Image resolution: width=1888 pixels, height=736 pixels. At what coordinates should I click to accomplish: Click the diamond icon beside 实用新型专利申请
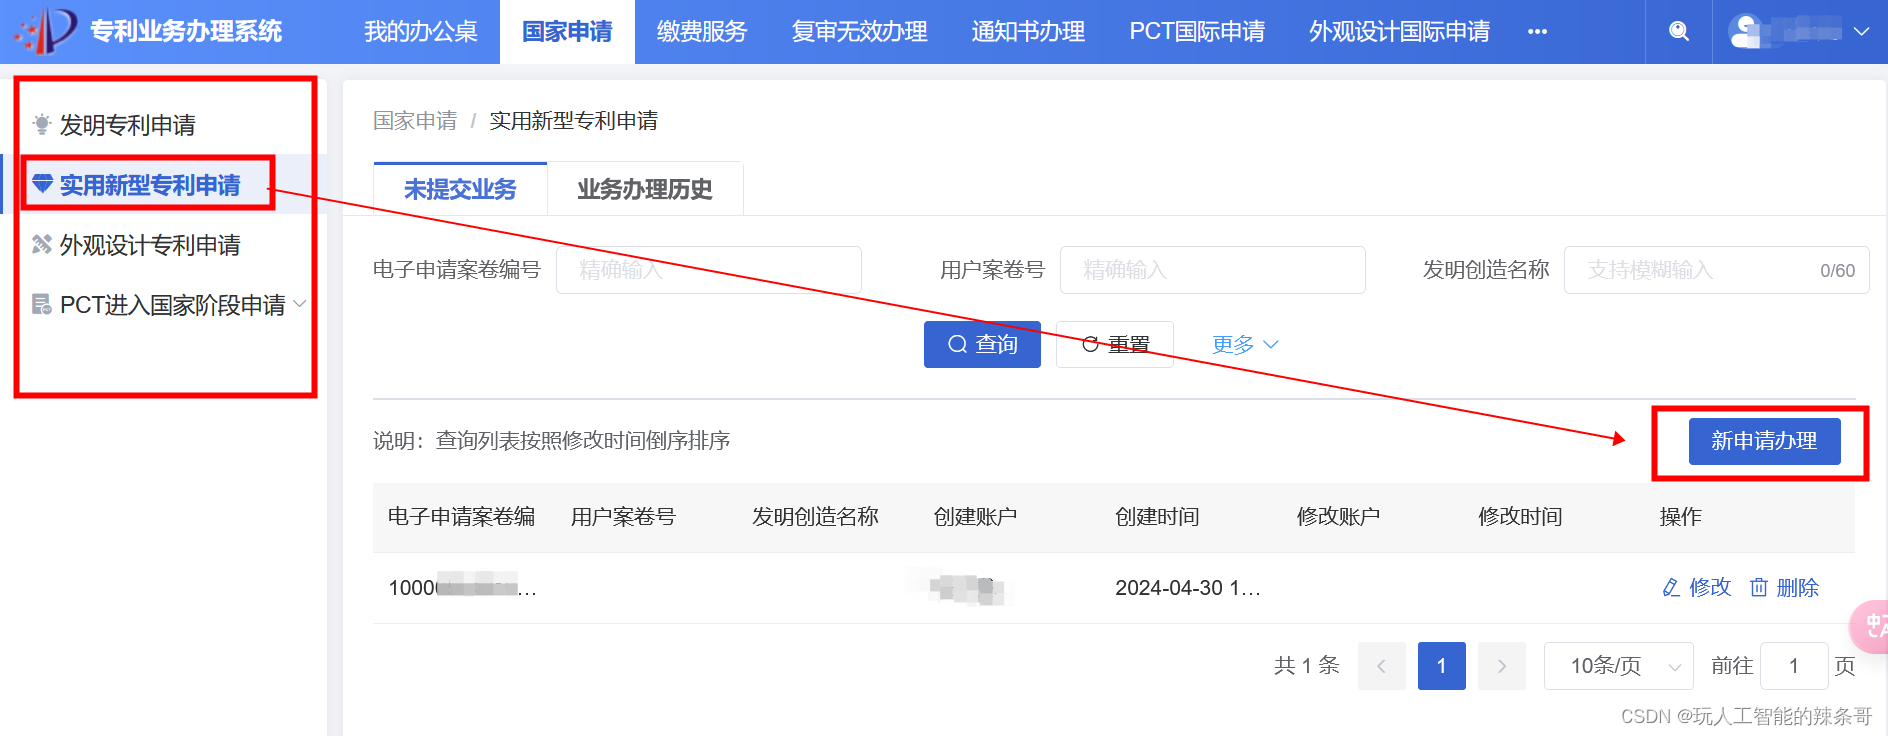(42, 184)
